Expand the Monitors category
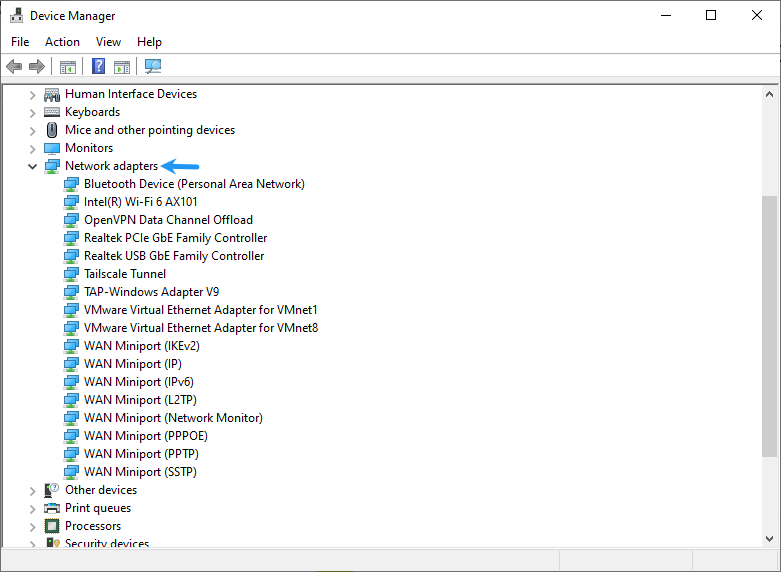Screen dimensions: 781x572 (33, 148)
